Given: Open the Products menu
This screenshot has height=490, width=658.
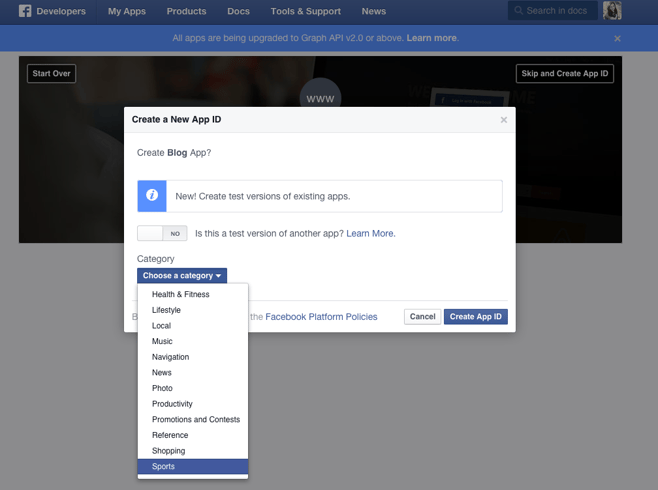Looking at the screenshot, I should click(186, 11).
